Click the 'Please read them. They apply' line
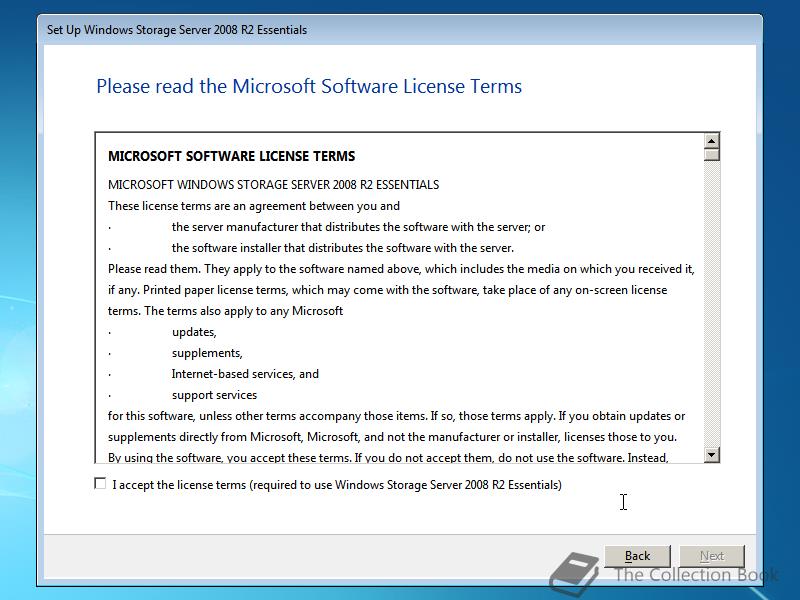 point(401,269)
